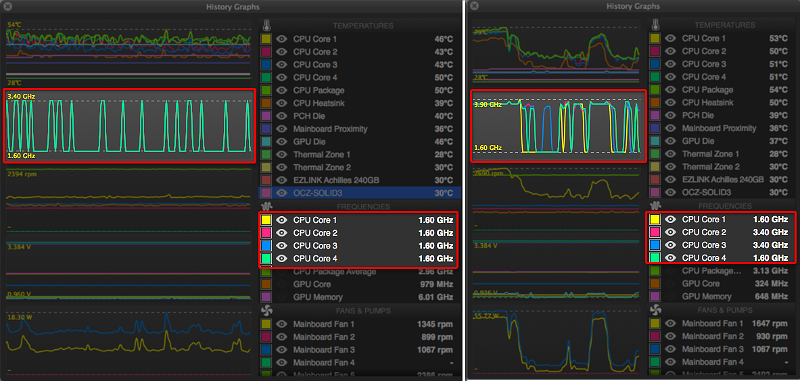Click the 18.30 W power graph in left window
800x381 pixels.
[x=129, y=342]
